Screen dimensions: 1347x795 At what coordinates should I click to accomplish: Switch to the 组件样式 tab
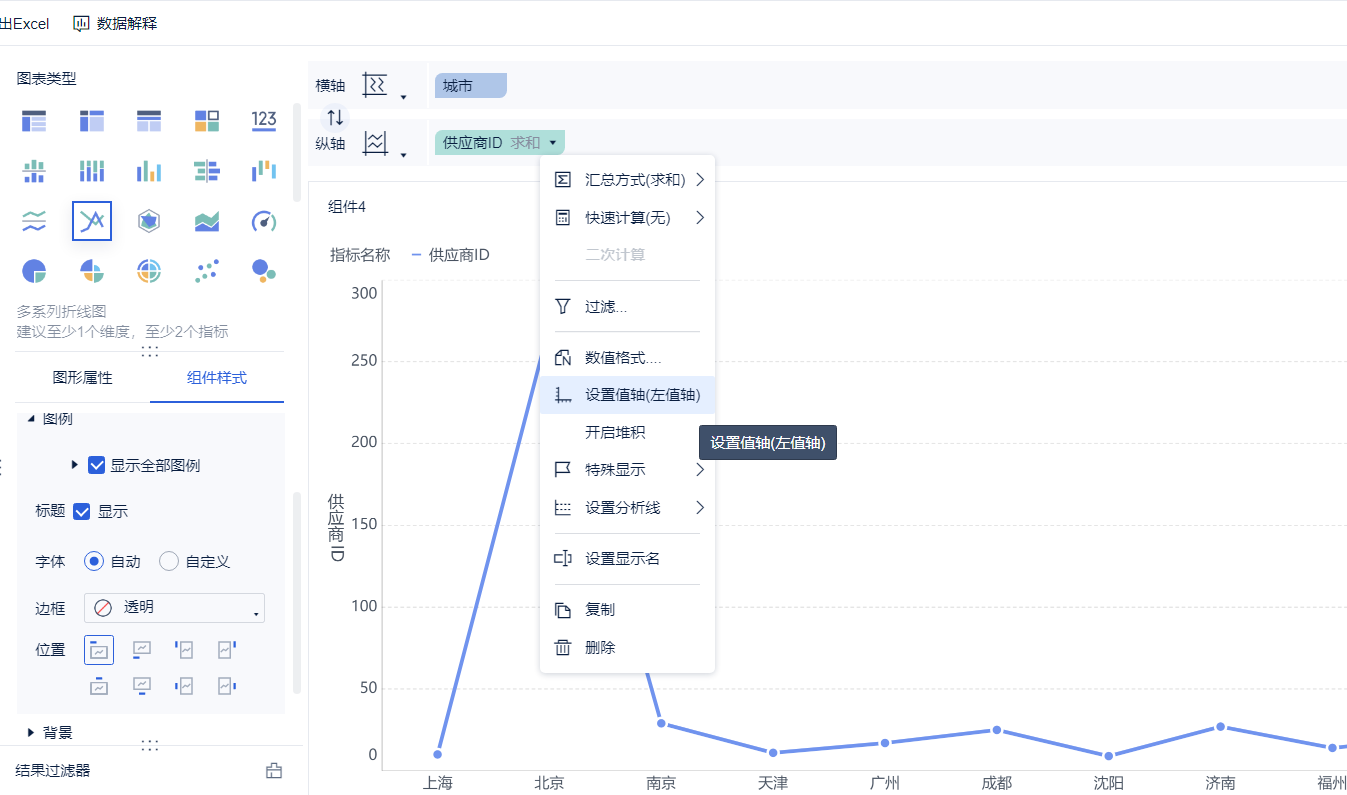[x=217, y=377]
